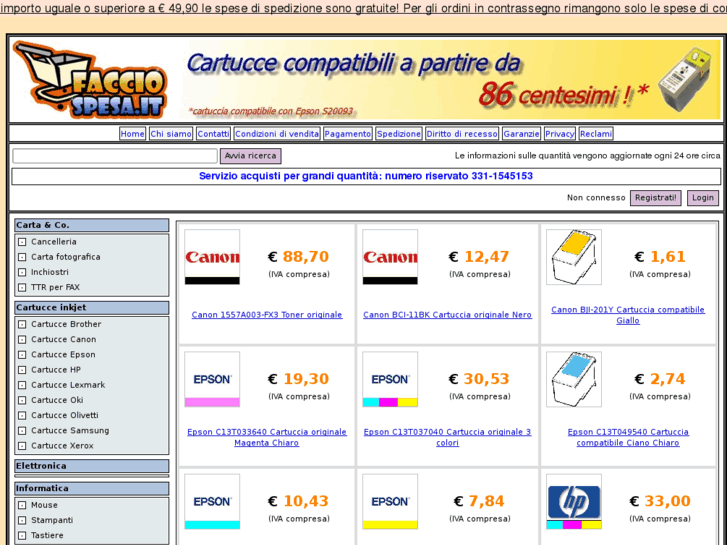Expand the Cartucce Xerox category box

(22, 446)
